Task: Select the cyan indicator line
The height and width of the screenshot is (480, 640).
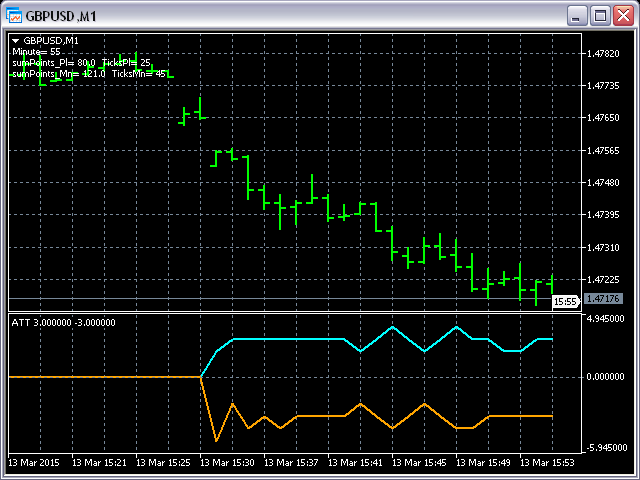Action: click(x=300, y=340)
